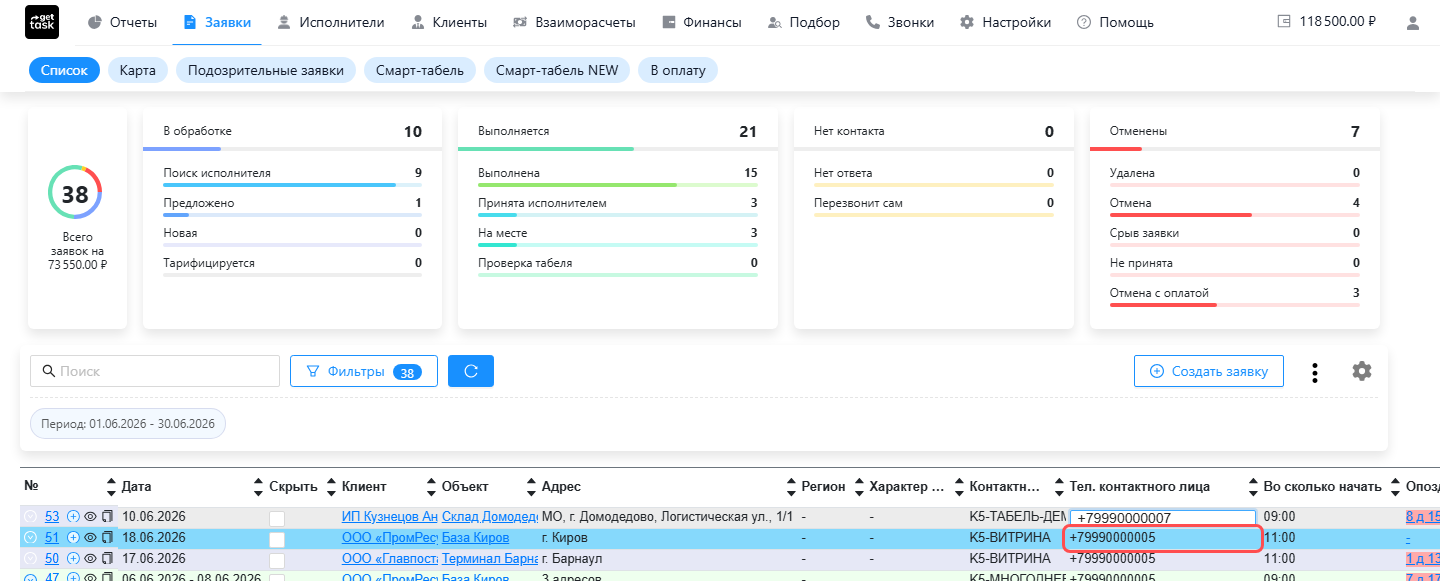Click the Поиск search field
The height and width of the screenshot is (581, 1440).
(x=155, y=371)
